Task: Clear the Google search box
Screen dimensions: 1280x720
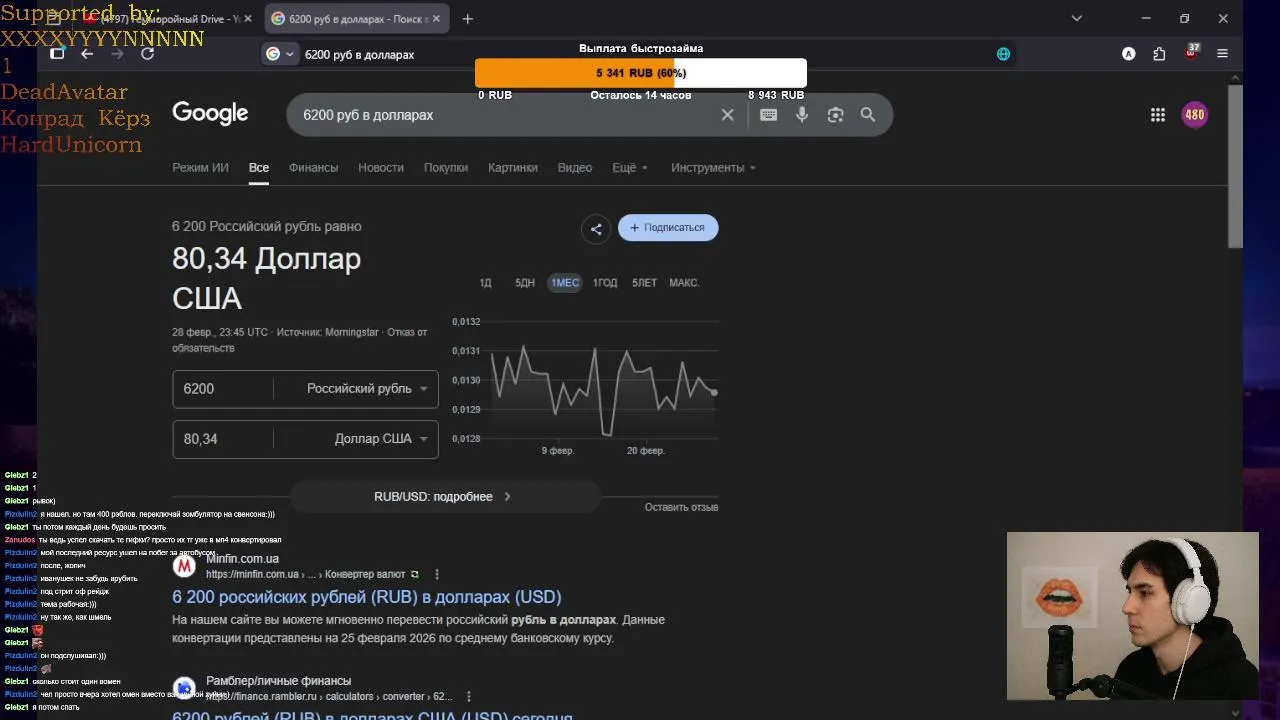Action: point(728,115)
